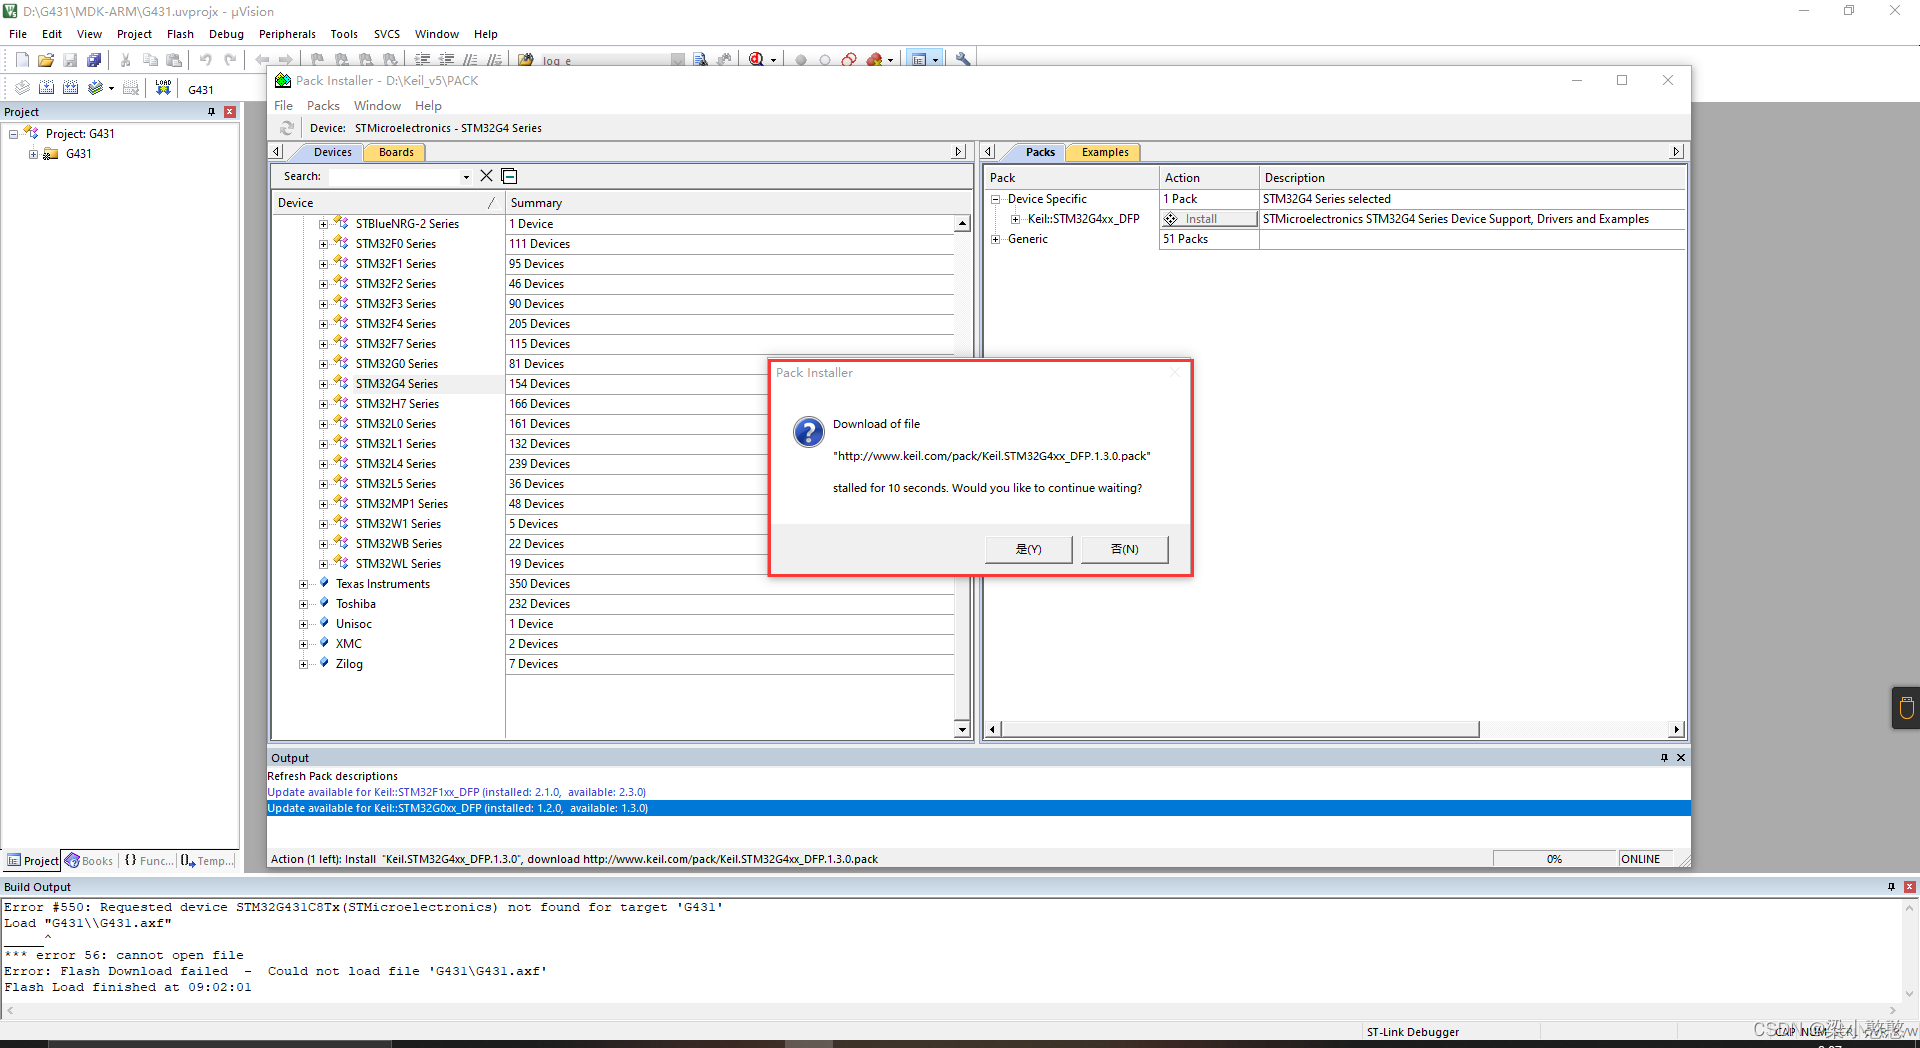1920x1048 pixels.
Task: Expand Generic packs group
Action: click(995, 239)
